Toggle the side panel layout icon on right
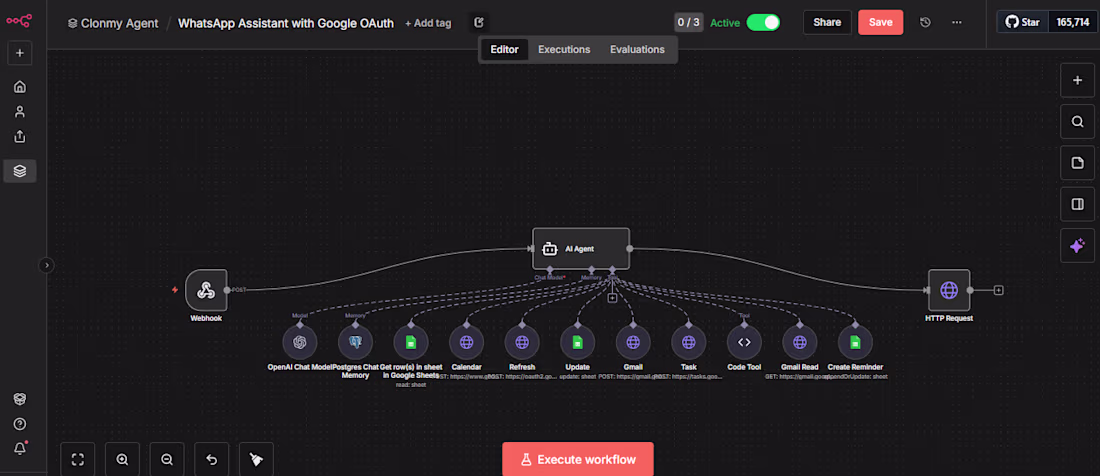This screenshot has height=476, width=1100. [x=1078, y=205]
